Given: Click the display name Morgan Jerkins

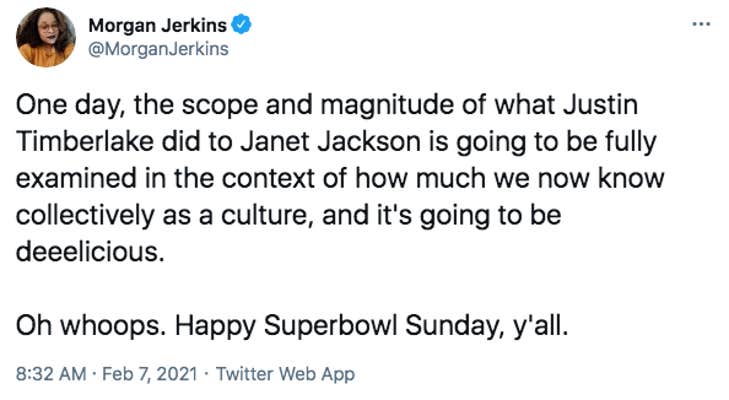Looking at the screenshot, I should click(x=157, y=25).
